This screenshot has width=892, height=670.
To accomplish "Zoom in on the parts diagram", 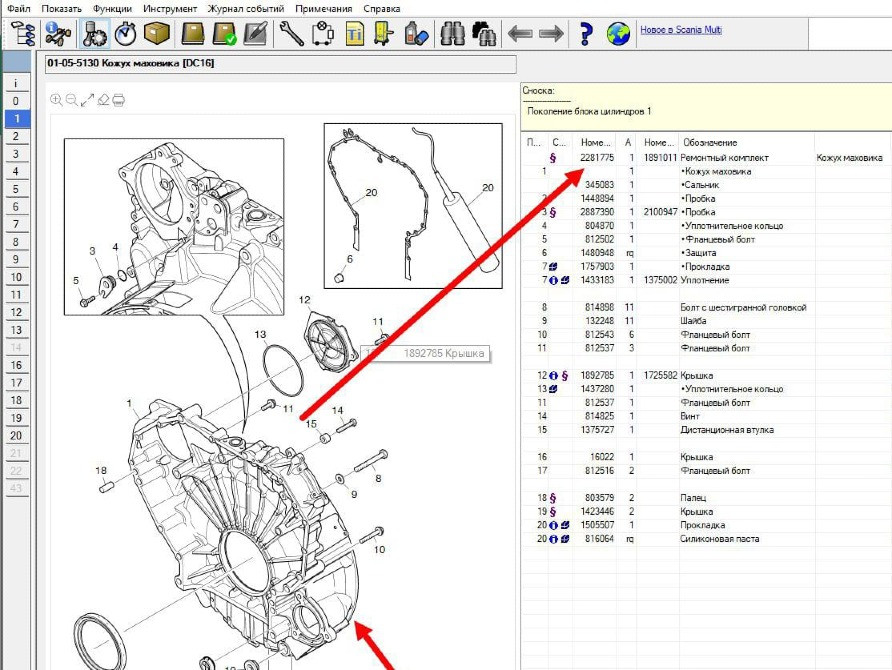I will (x=56, y=100).
